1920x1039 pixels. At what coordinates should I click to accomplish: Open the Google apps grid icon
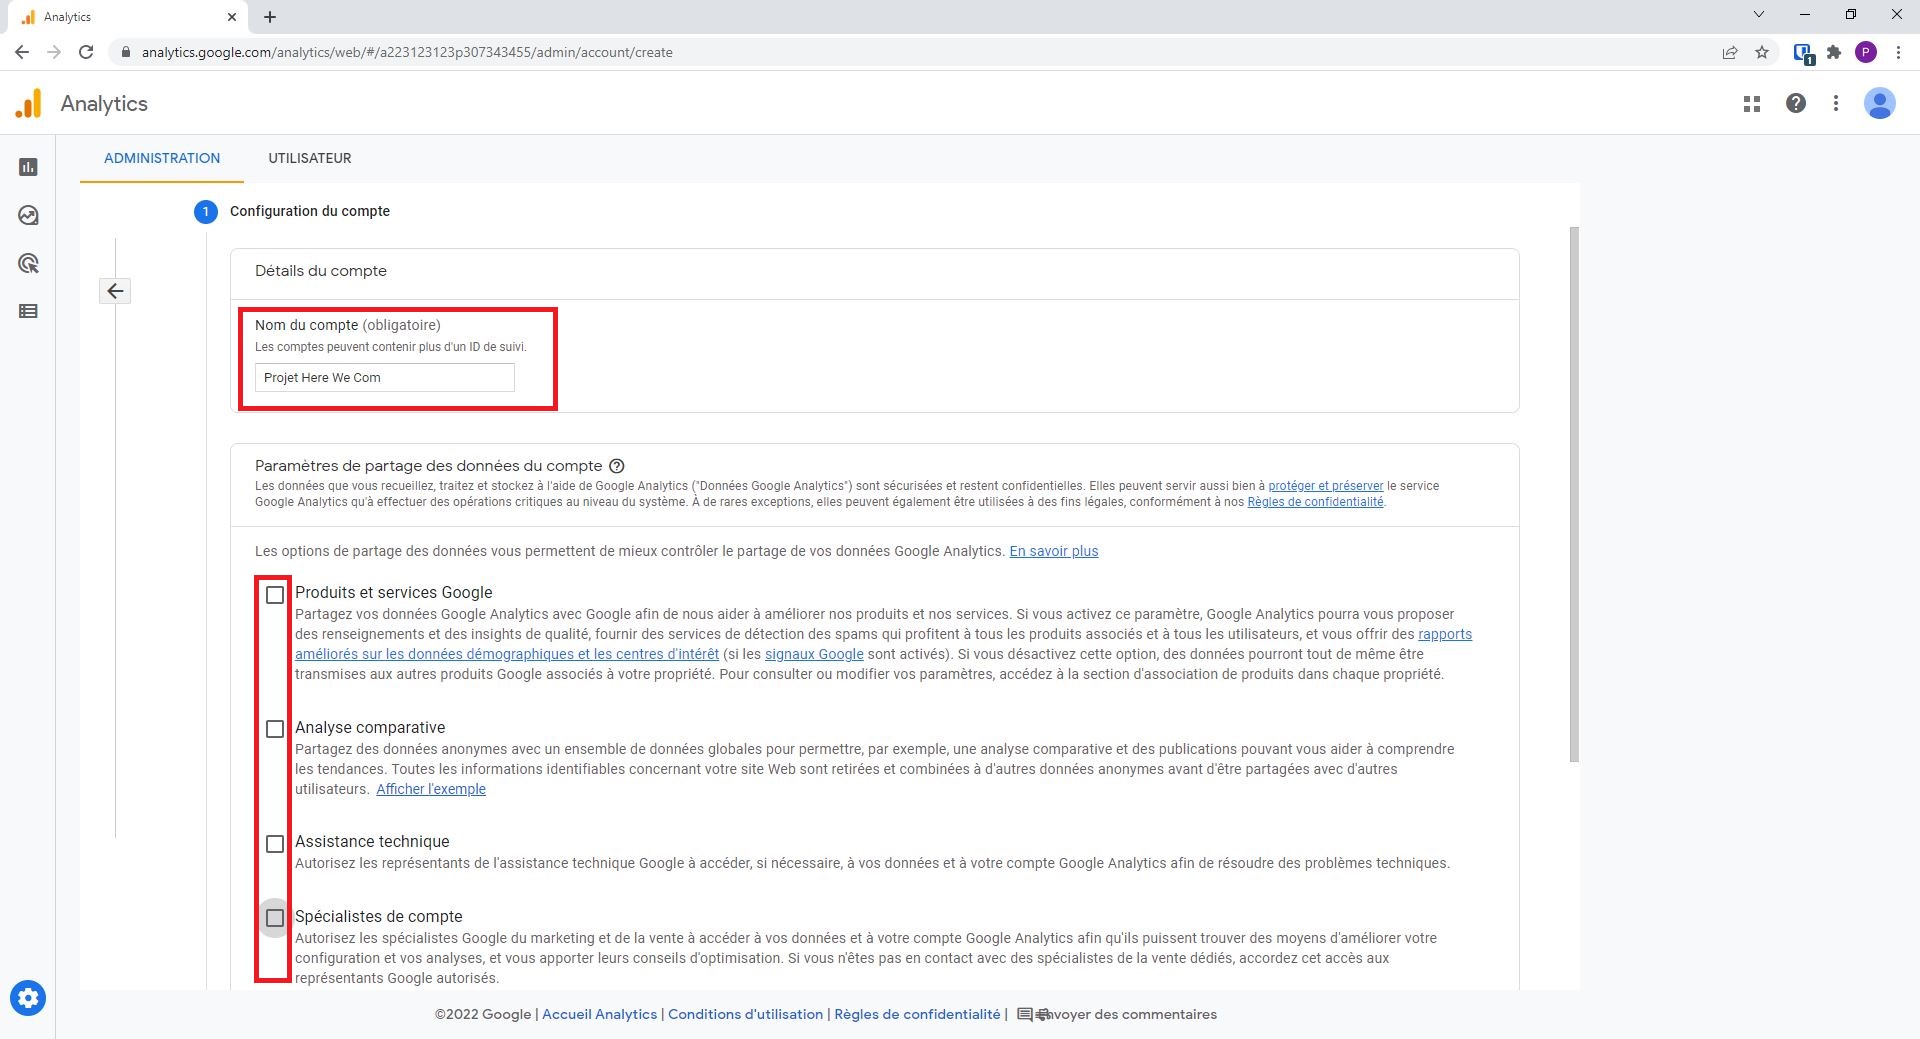(1752, 103)
